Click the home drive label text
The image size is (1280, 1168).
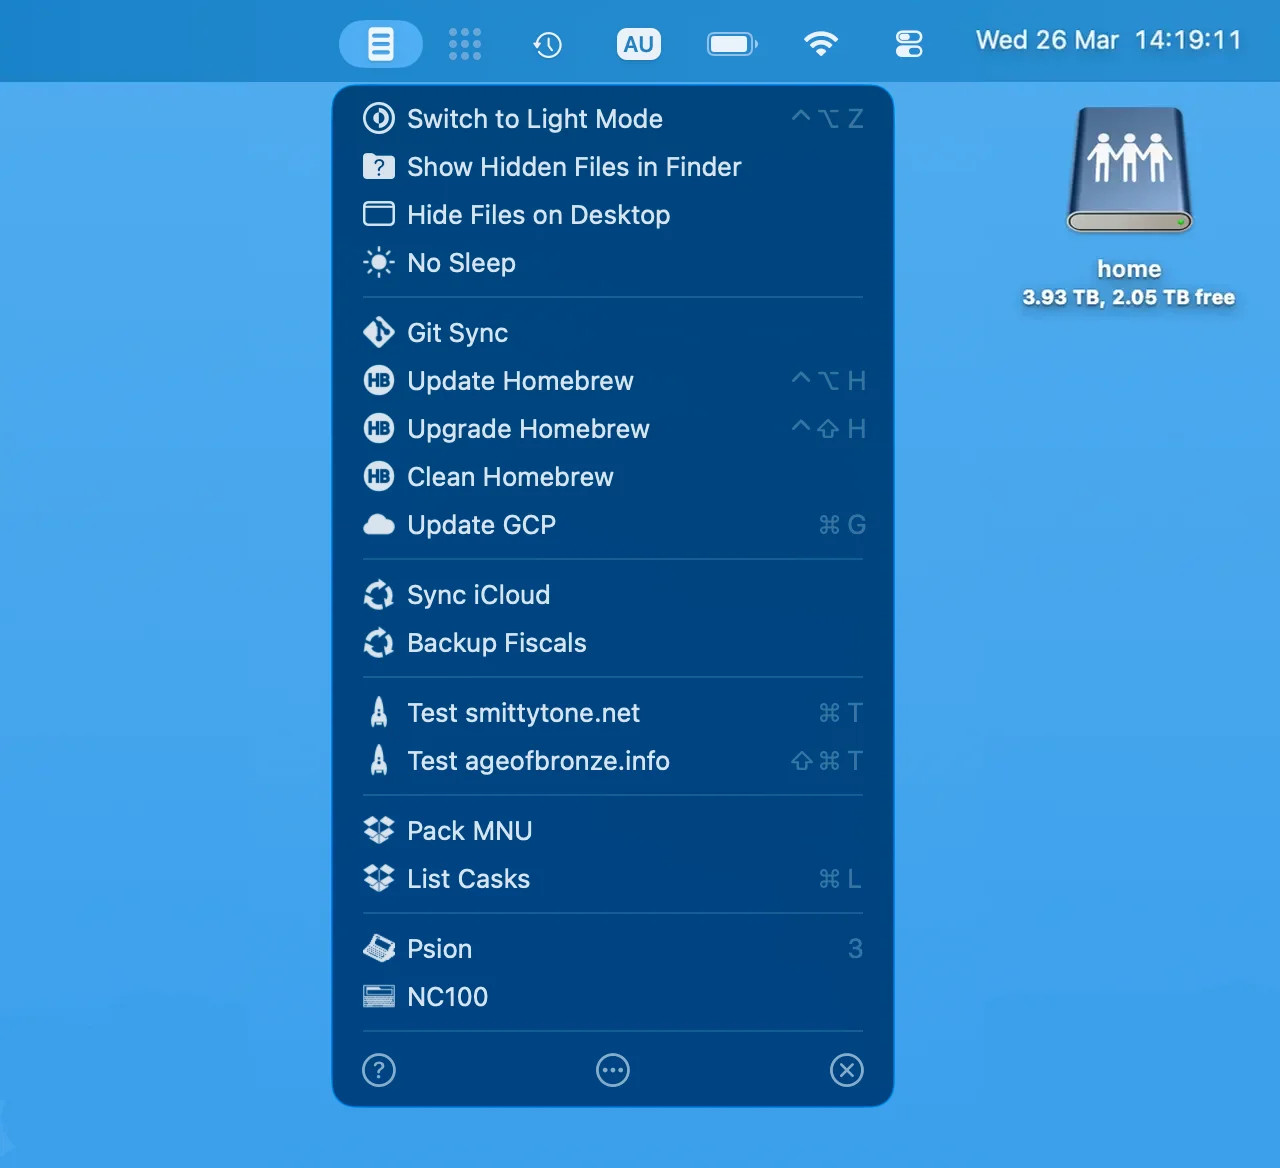(x=1129, y=269)
